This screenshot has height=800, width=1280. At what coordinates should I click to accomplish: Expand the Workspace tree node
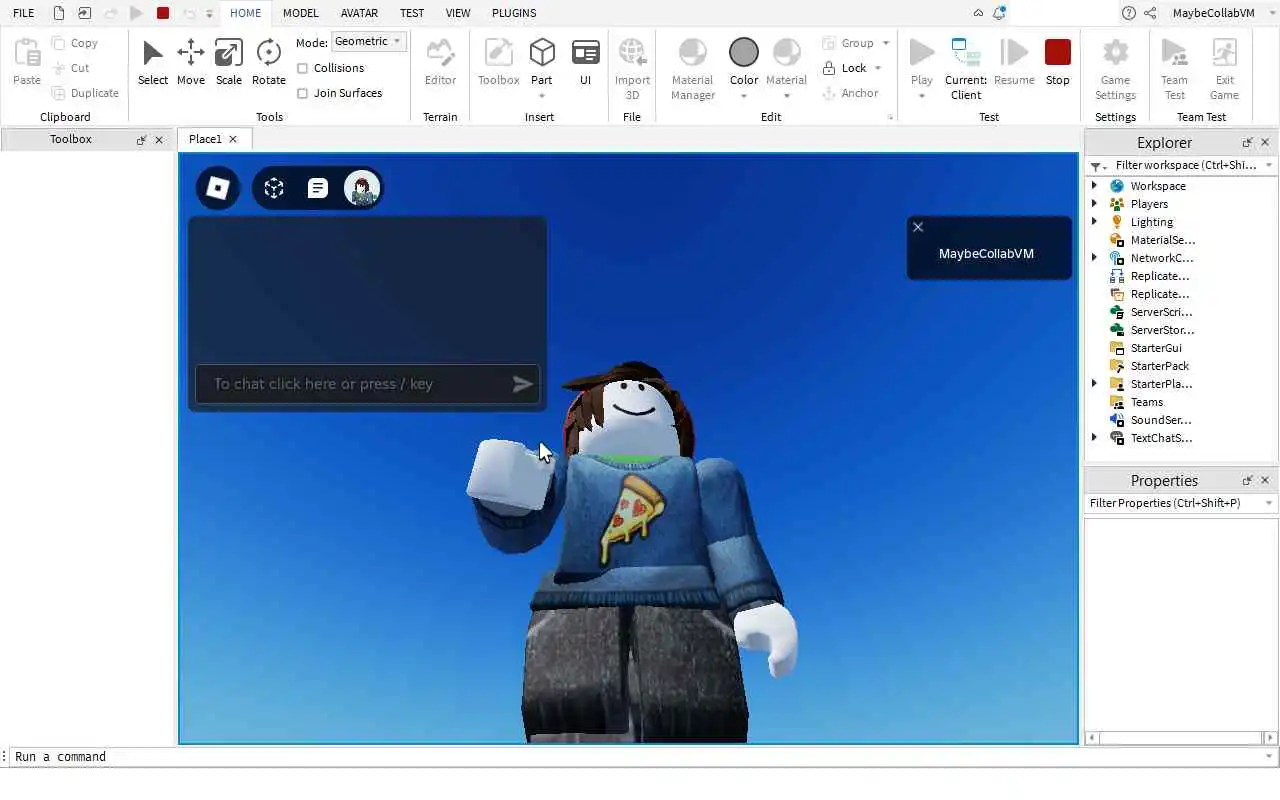click(x=1094, y=186)
